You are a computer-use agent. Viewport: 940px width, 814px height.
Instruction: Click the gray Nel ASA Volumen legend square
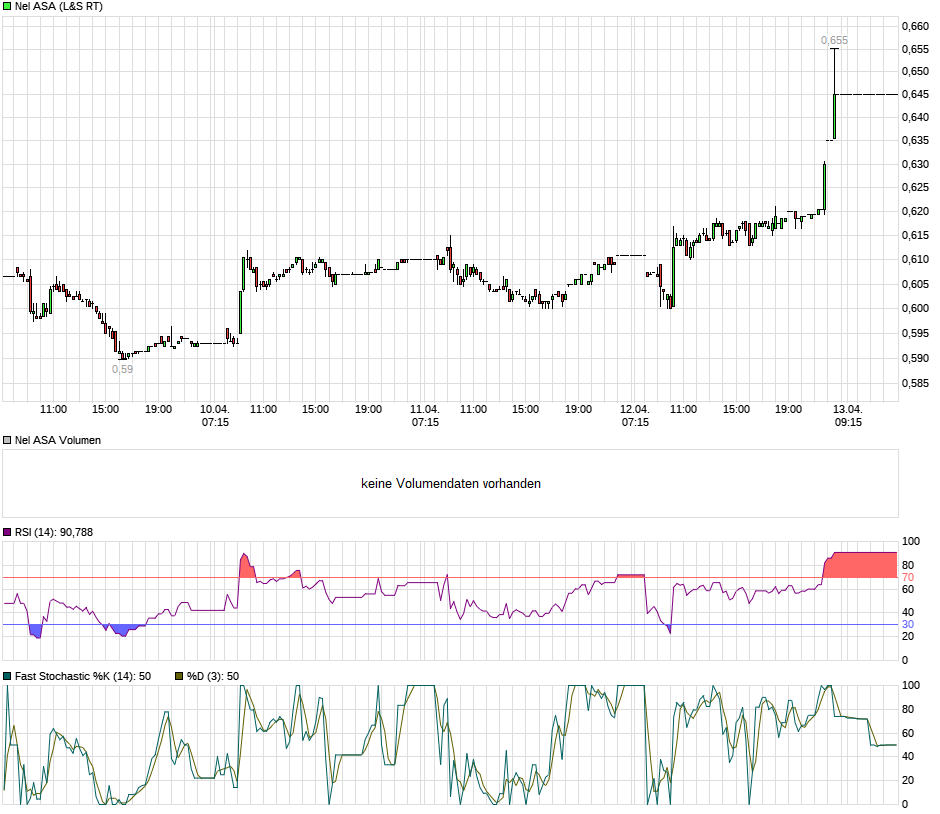point(7,441)
